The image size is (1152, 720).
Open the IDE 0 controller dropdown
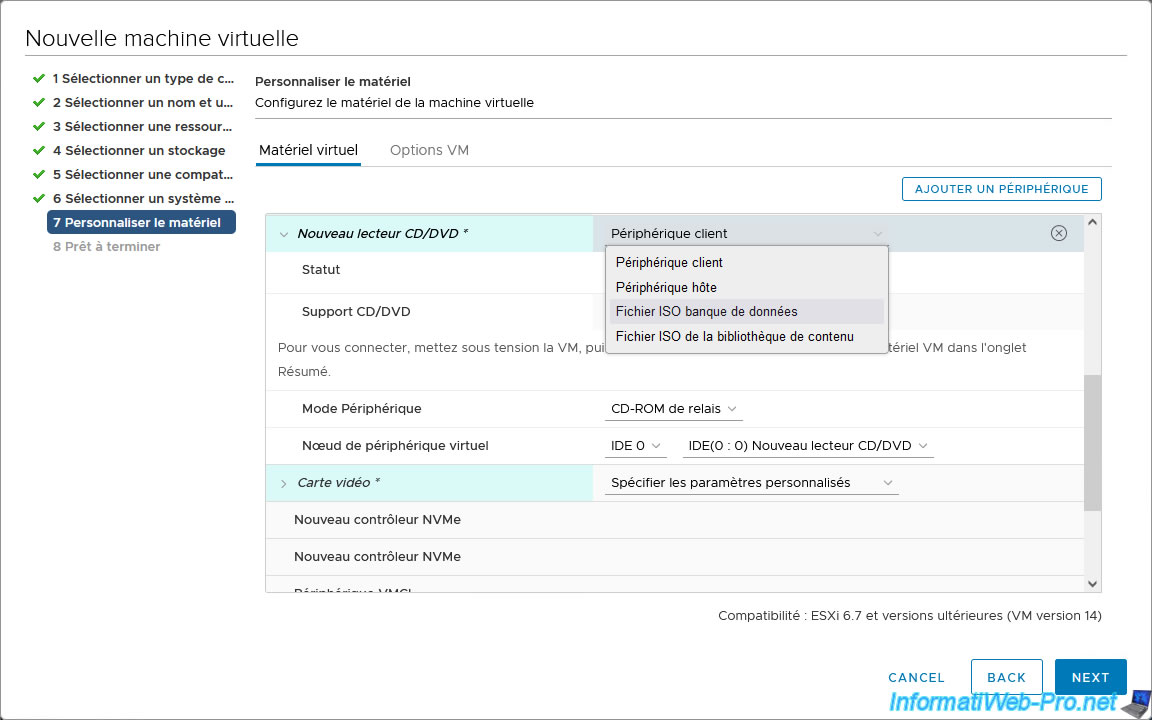tap(636, 445)
